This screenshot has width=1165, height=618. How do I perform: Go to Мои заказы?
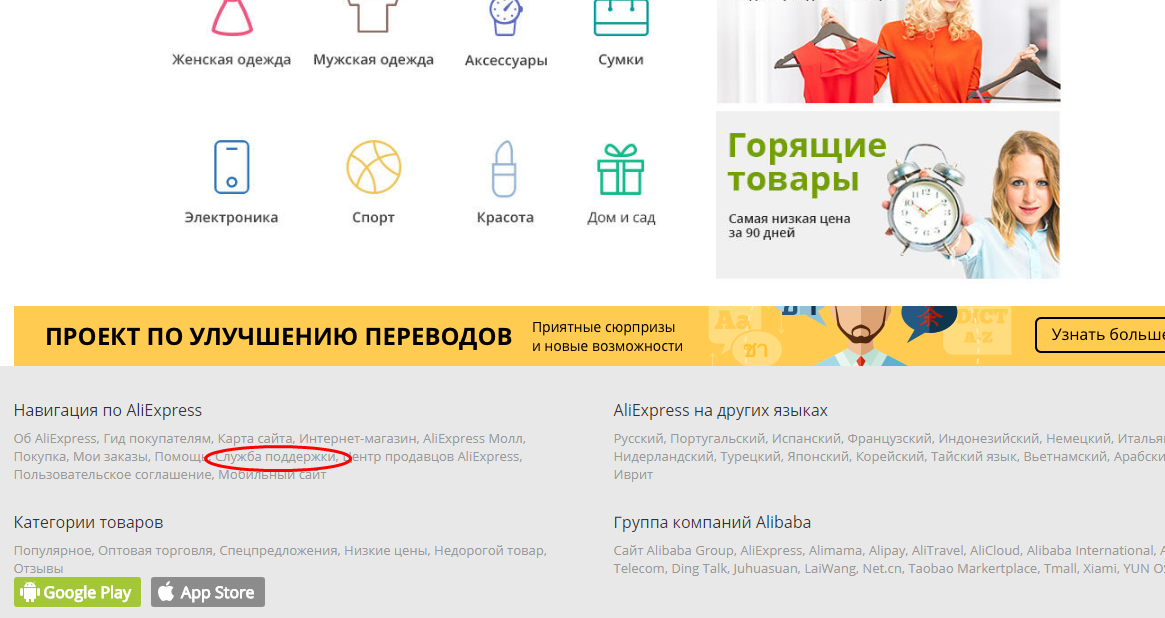110,456
